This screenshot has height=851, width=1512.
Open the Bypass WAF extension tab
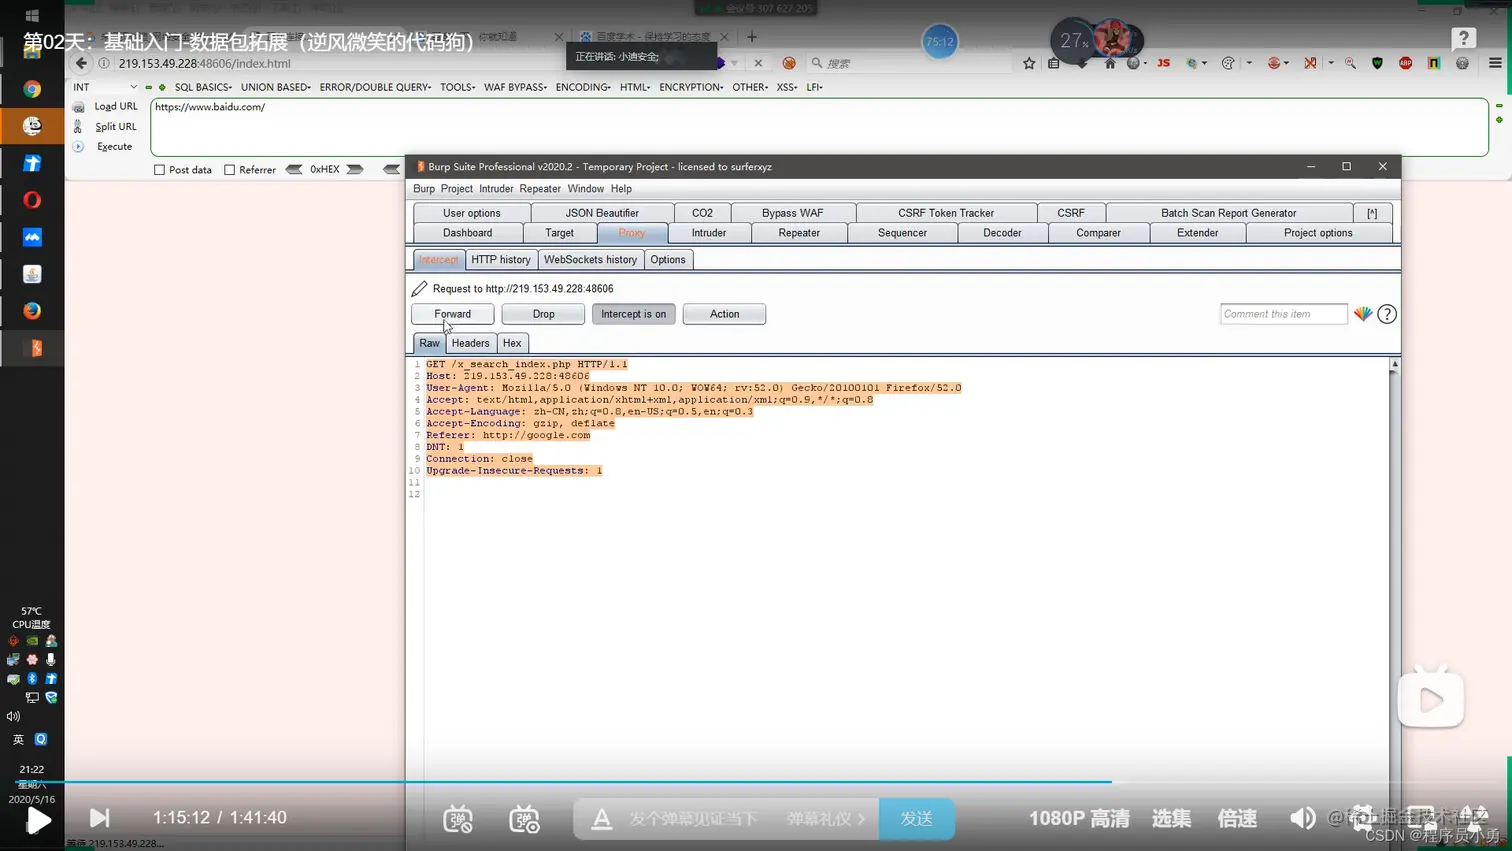(x=792, y=213)
